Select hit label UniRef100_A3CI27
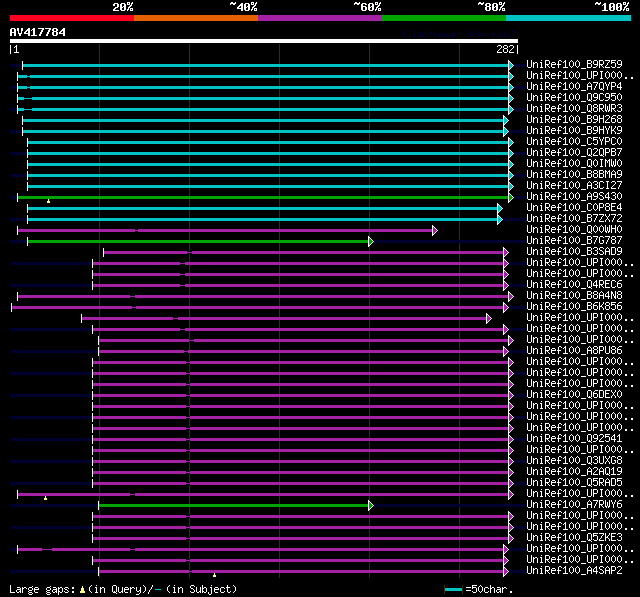This screenshot has width=640, height=597. pos(574,186)
